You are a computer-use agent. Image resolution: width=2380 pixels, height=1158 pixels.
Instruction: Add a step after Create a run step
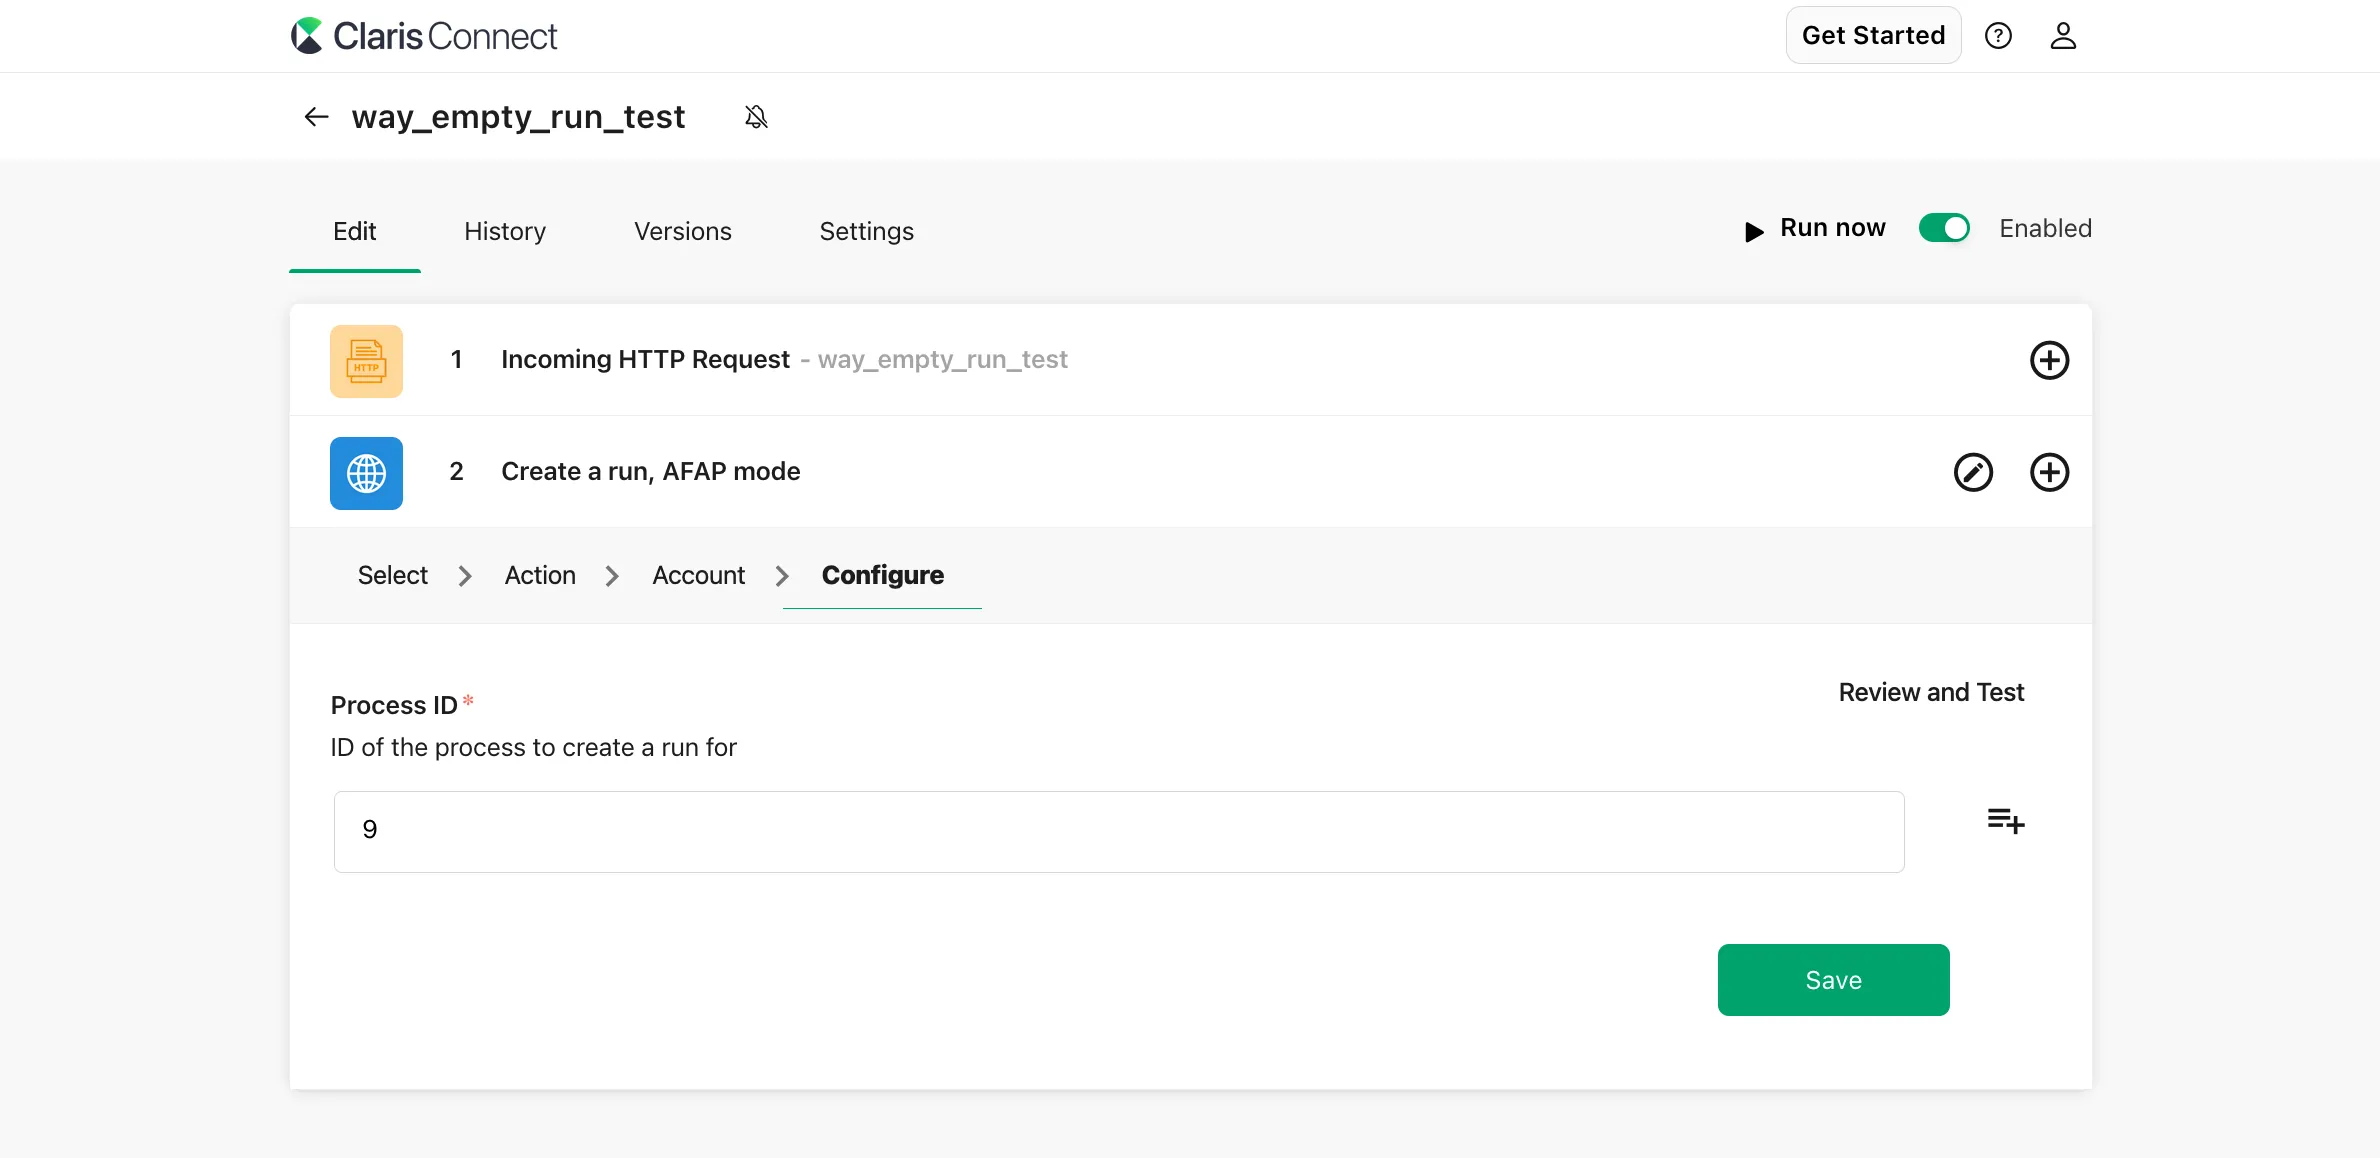click(2050, 472)
